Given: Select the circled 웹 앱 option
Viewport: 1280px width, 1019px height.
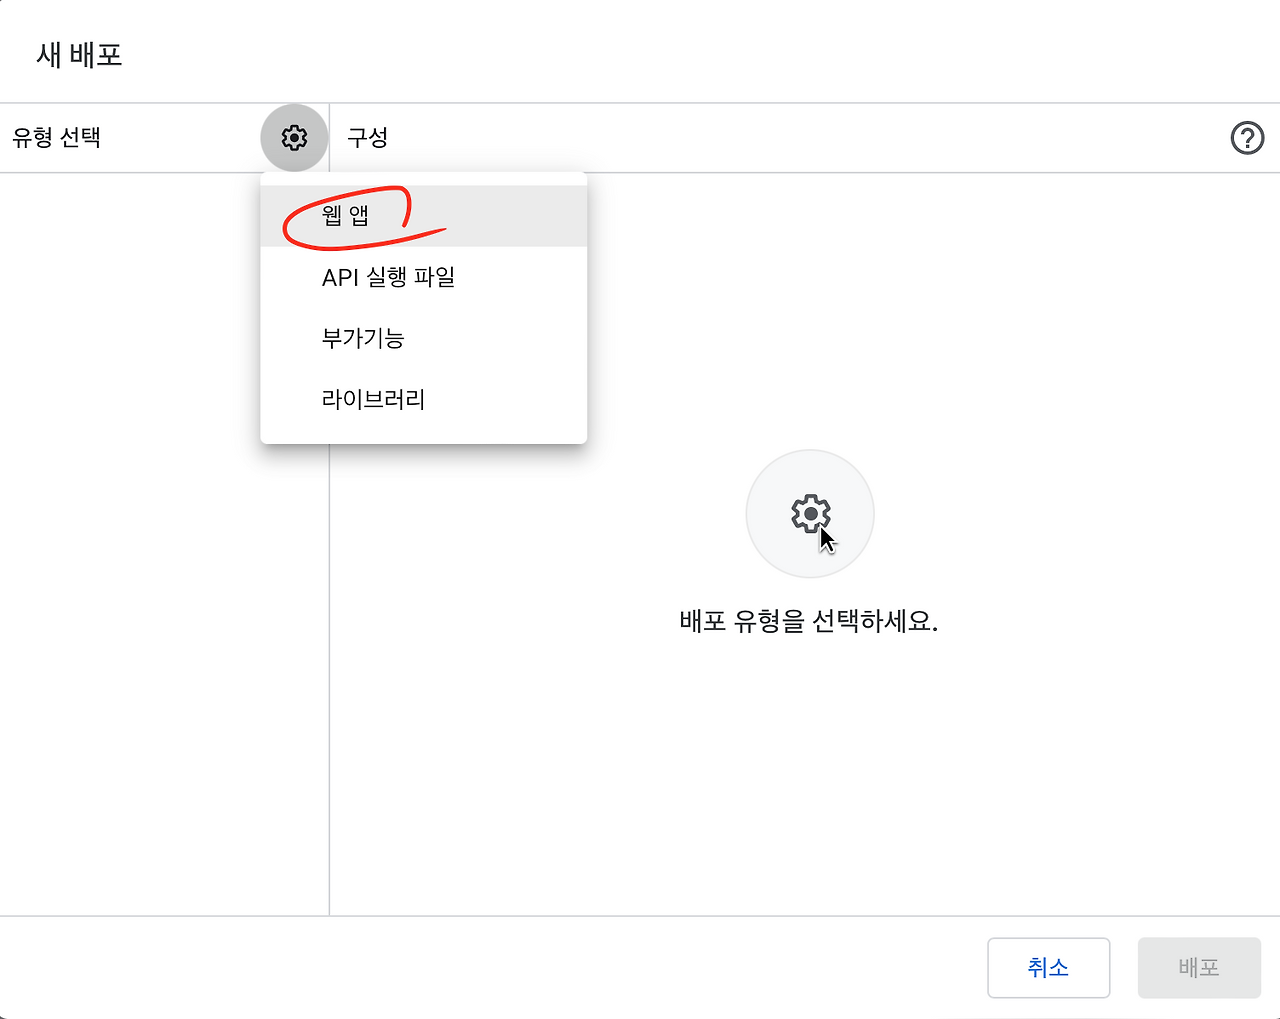Looking at the screenshot, I should pos(348,215).
